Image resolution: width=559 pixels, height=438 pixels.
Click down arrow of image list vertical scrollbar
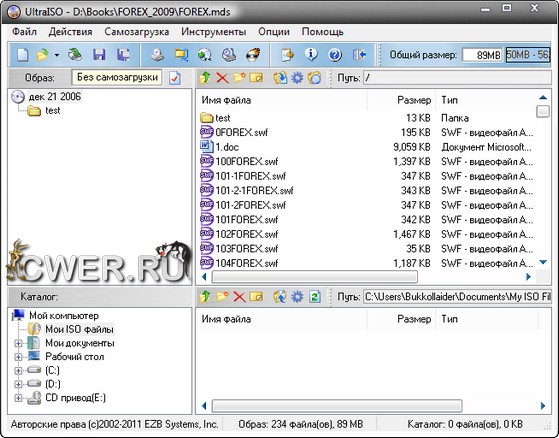[x=543, y=262]
